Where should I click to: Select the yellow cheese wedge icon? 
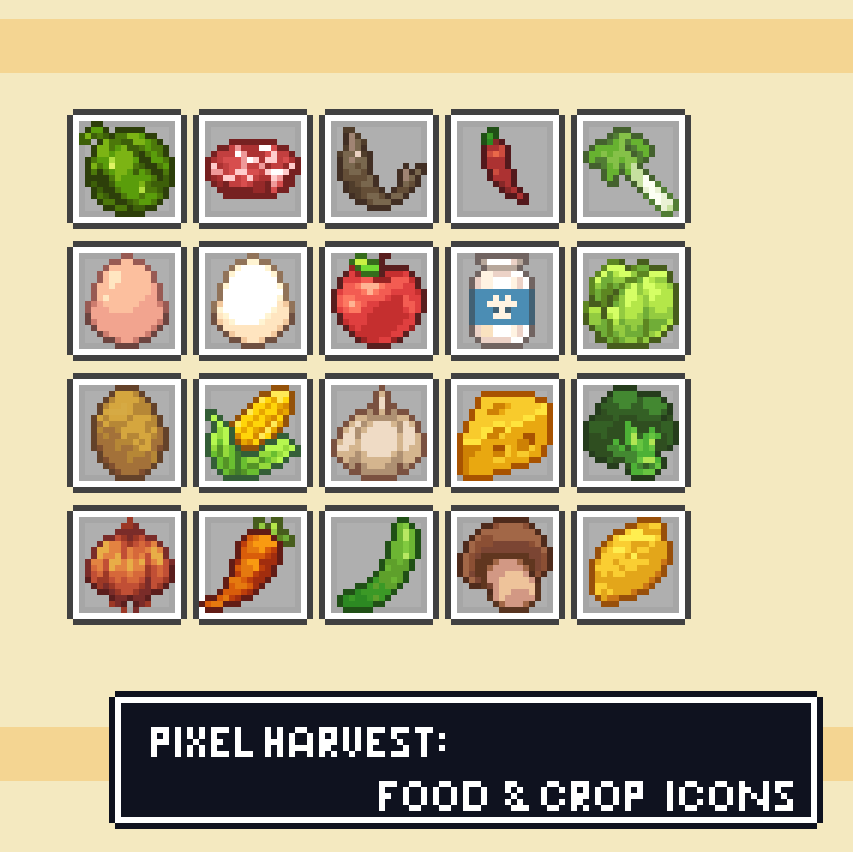pos(505,435)
